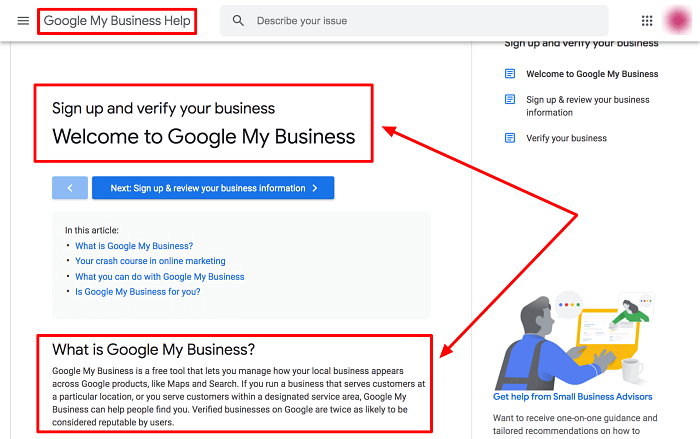Viewport: 700px width, 439px height.
Task: Click the search magnifier icon
Action: [238, 21]
